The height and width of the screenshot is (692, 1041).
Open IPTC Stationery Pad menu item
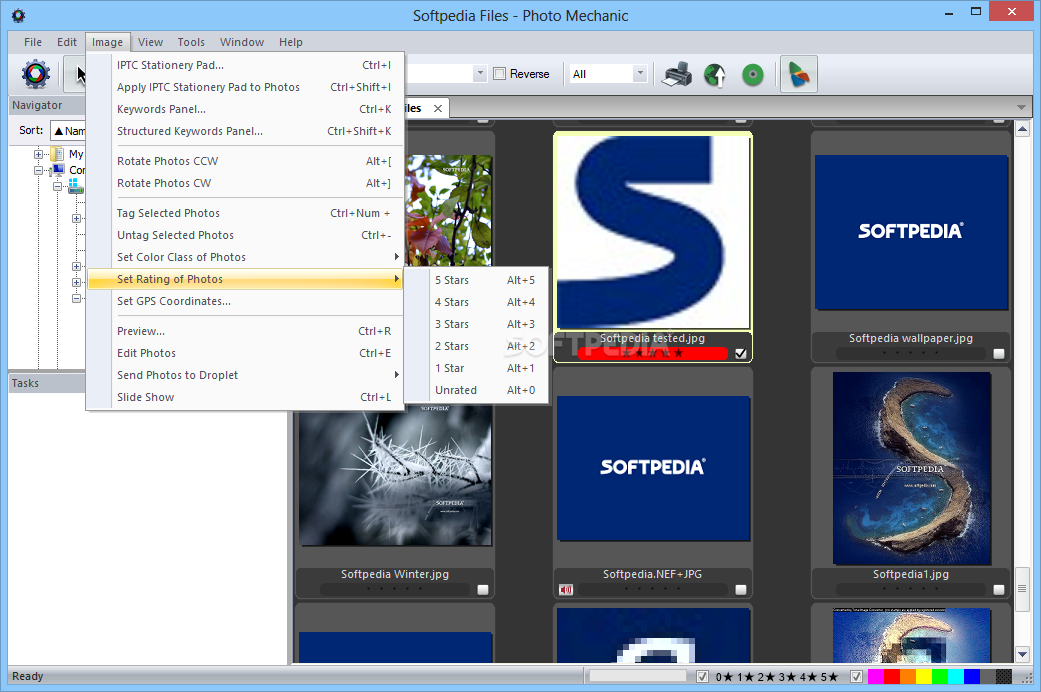click(x=246, y=65)
